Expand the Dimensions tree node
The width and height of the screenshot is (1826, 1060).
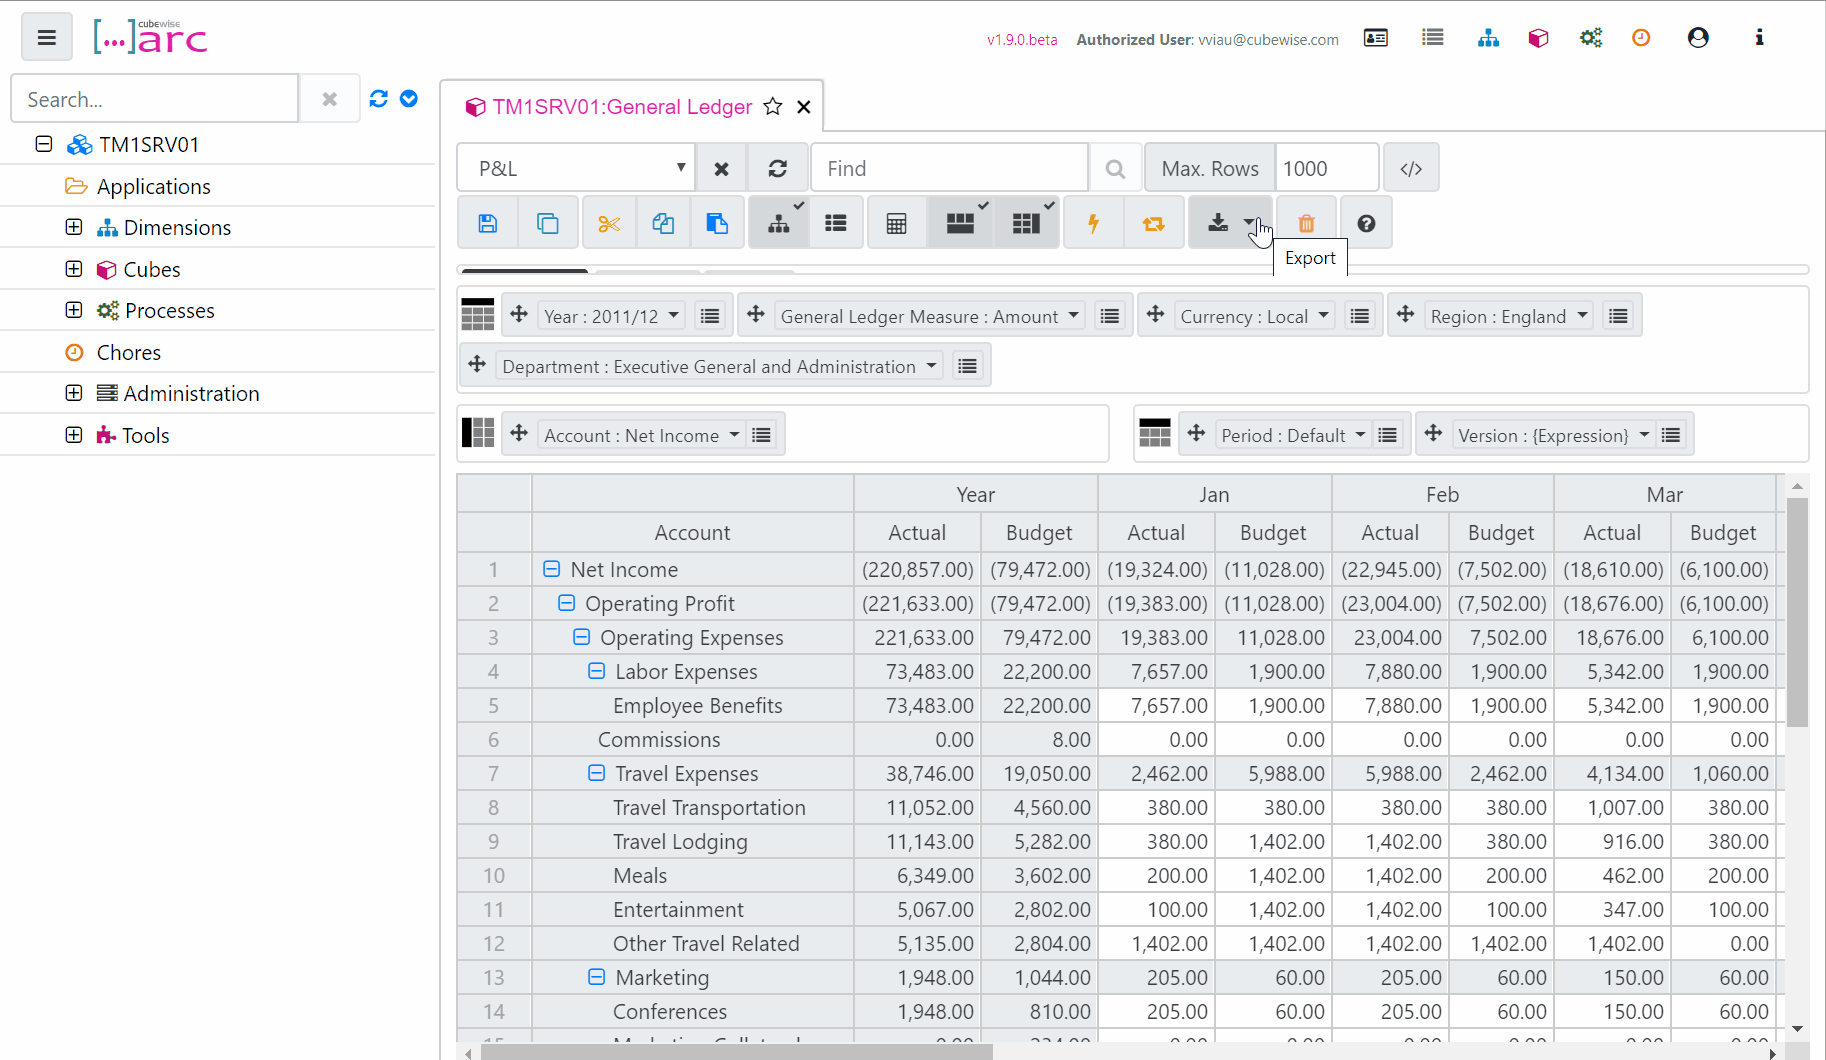click(x=74, y=227)
